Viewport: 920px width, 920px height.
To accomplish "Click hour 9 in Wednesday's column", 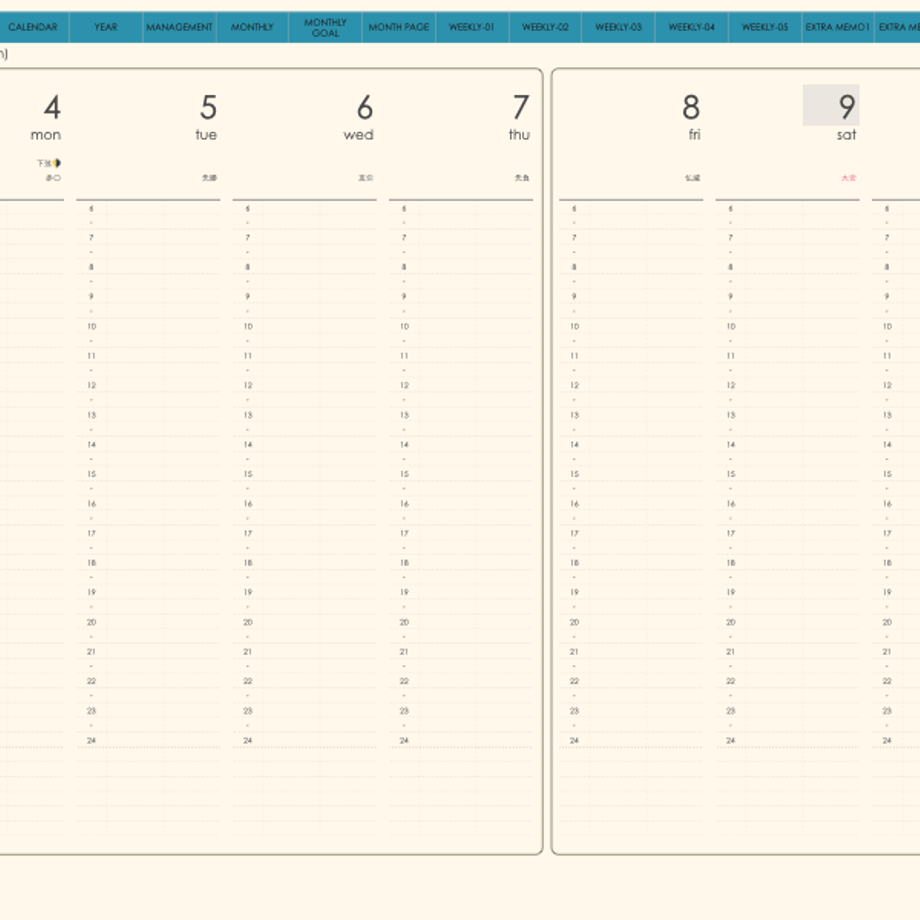I will pos(248,297).
